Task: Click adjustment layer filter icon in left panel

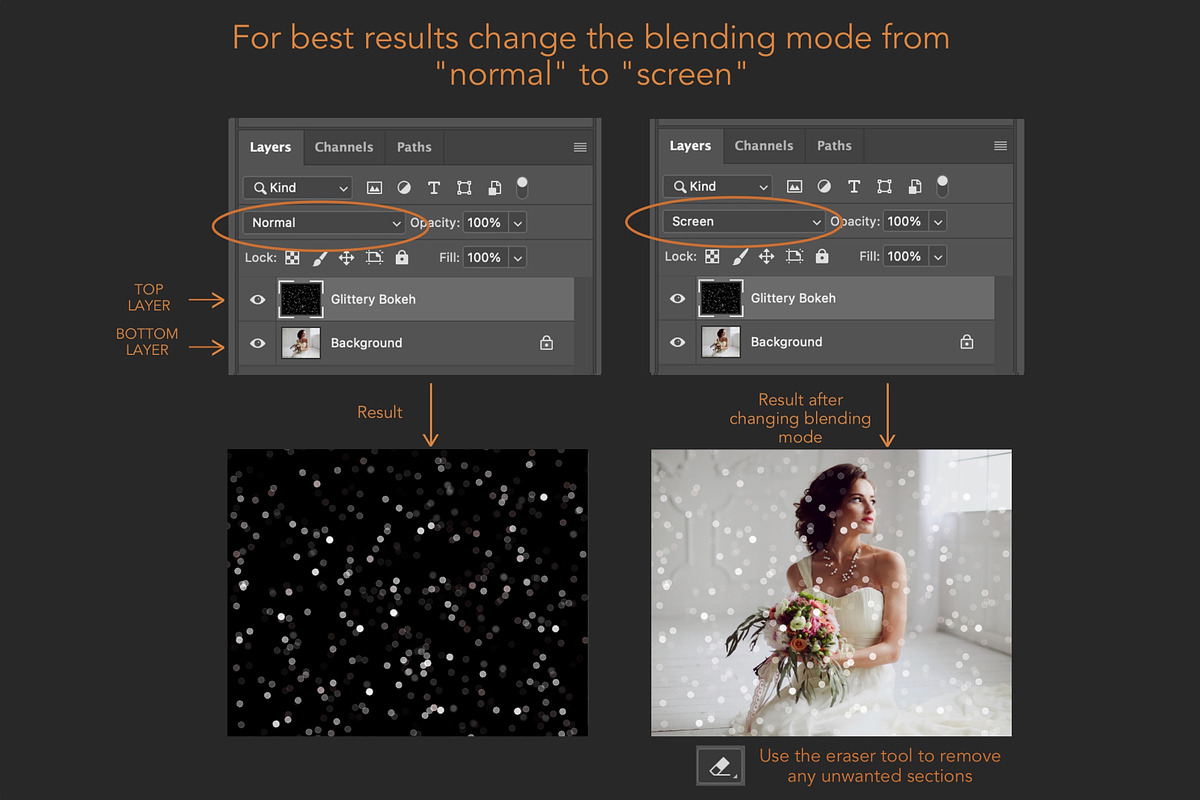Action: point(404,188)
